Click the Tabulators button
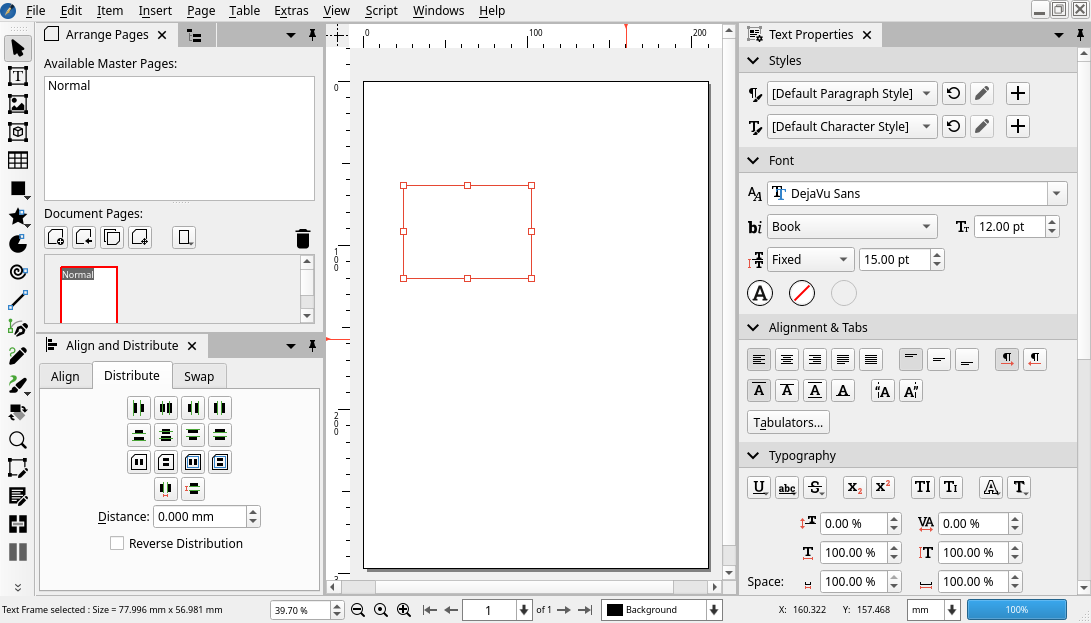 click(788, 422)
